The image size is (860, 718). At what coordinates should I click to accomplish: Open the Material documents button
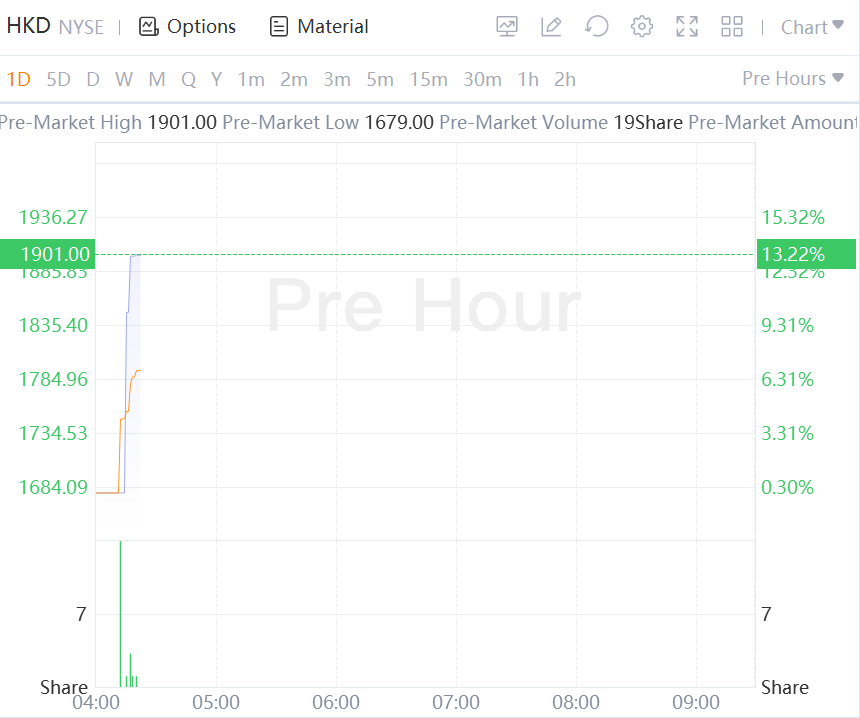(x=320, y=27)
